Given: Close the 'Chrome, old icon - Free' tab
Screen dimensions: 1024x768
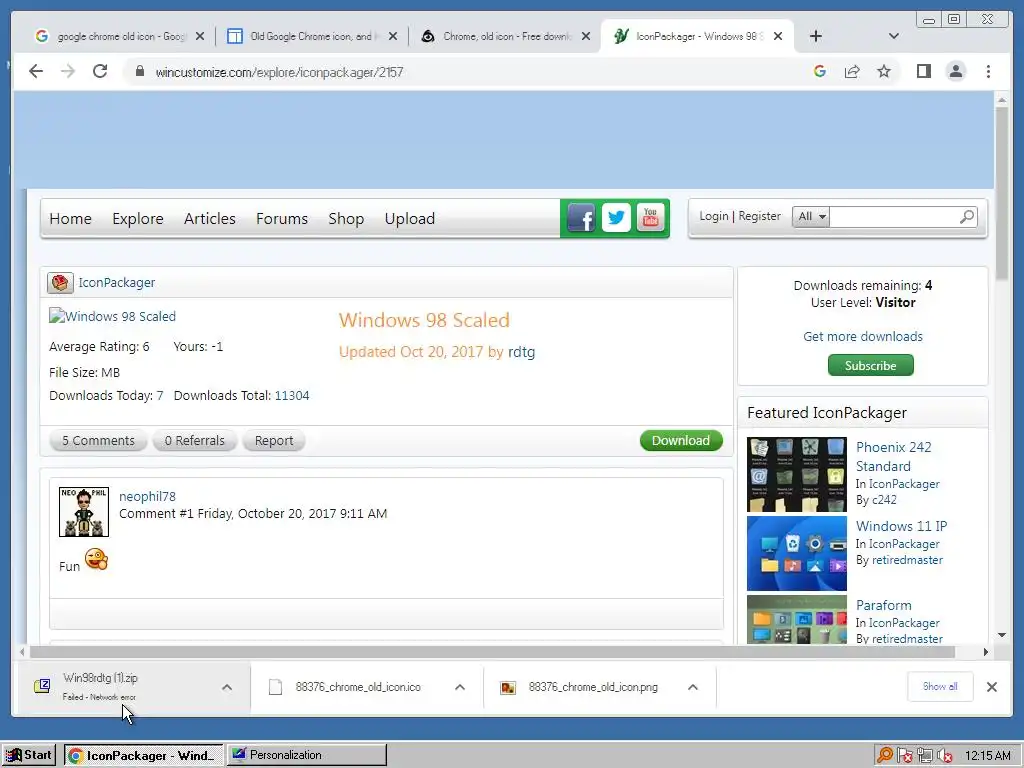Looking at the screenshot, I should click(586, 37).
